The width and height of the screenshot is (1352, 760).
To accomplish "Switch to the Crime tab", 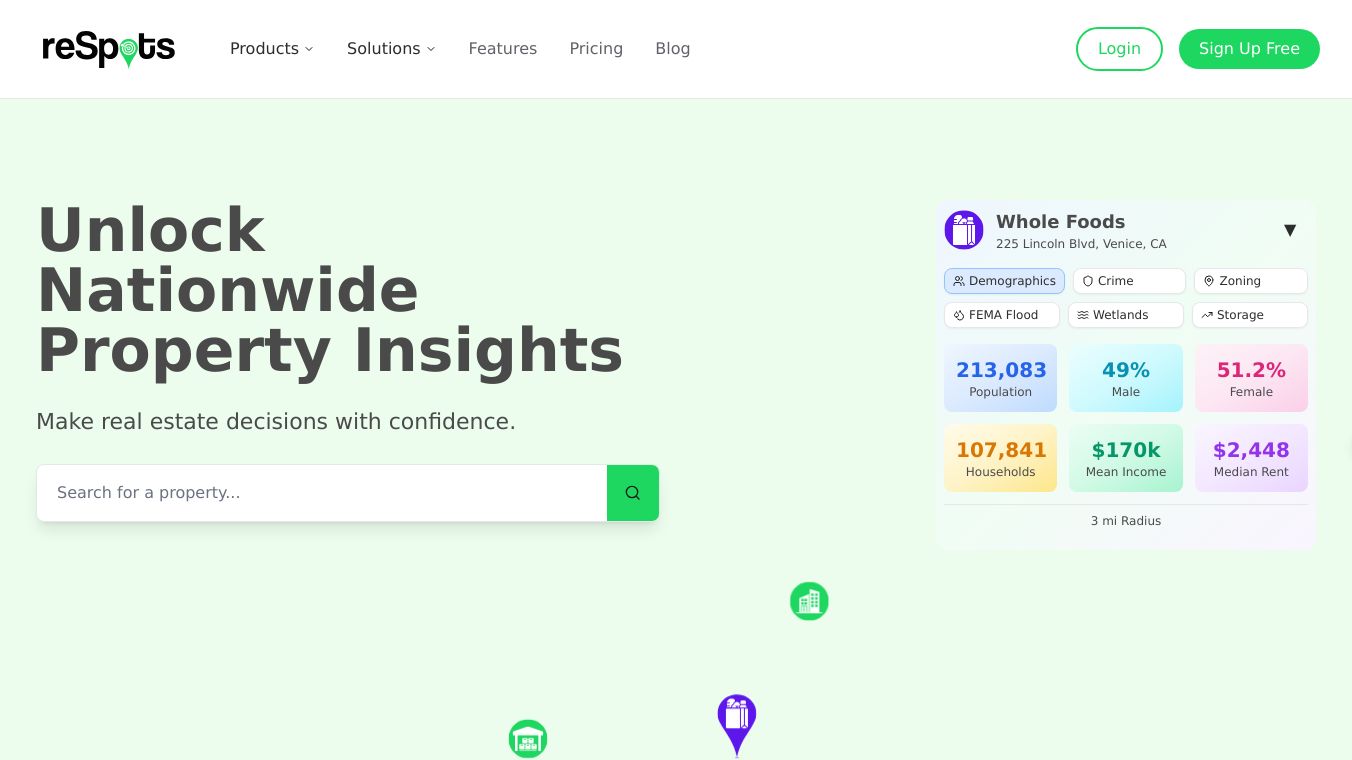I will [x=1129, y=281].
